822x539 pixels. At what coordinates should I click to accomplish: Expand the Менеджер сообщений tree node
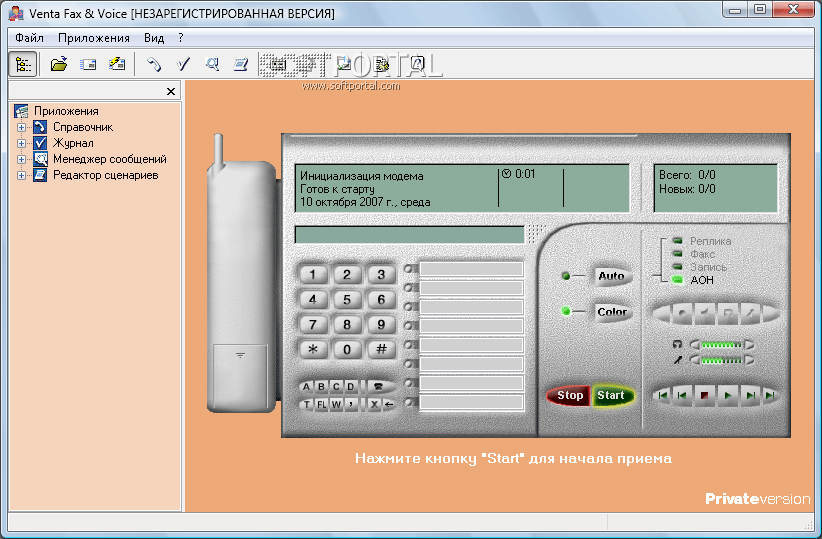point(21,159)
